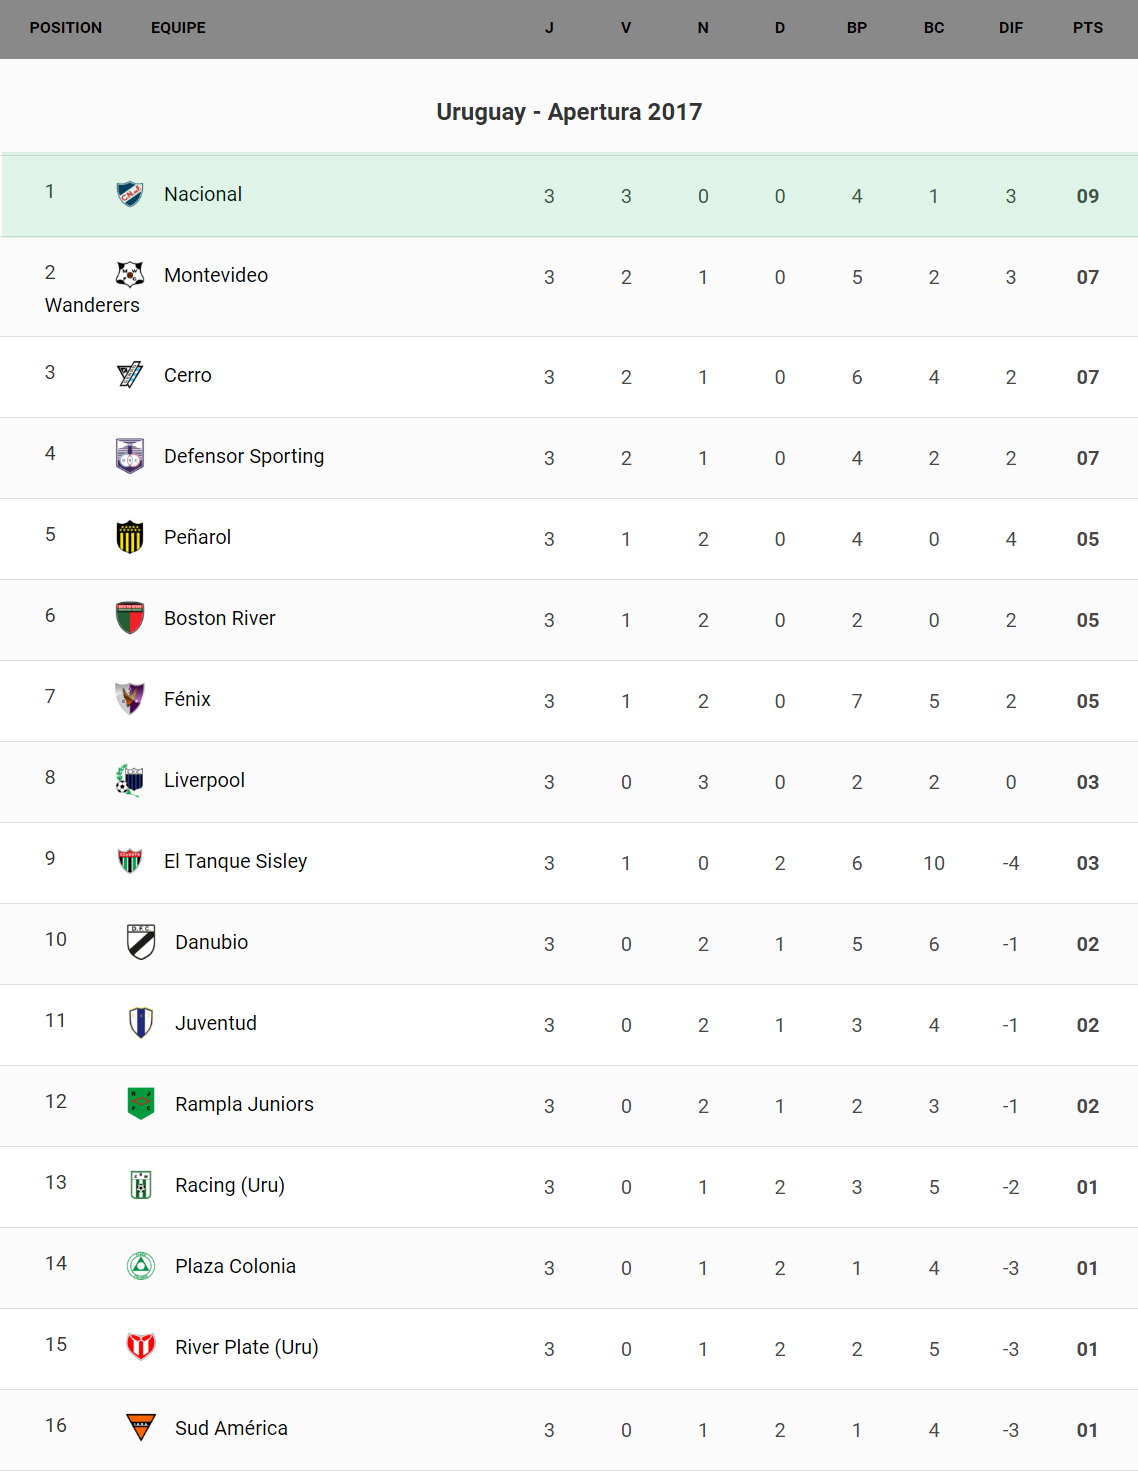
Task: Click the Juventud team name
Action: (216, 1023)
